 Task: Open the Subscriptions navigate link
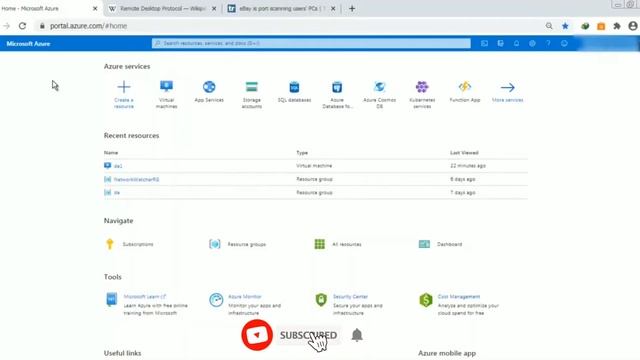point(138,244)
